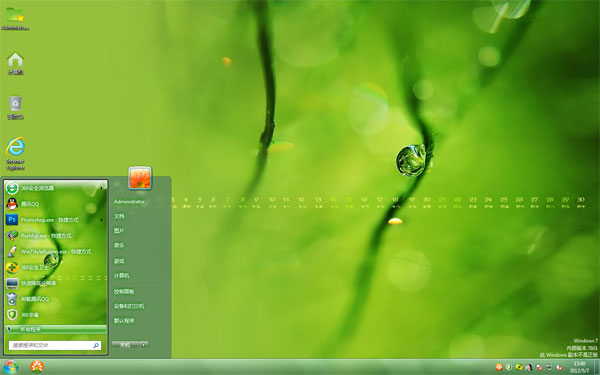
Task: Launch 360安全浏览器 from the Start menu
Action: (x=55, y=188)
